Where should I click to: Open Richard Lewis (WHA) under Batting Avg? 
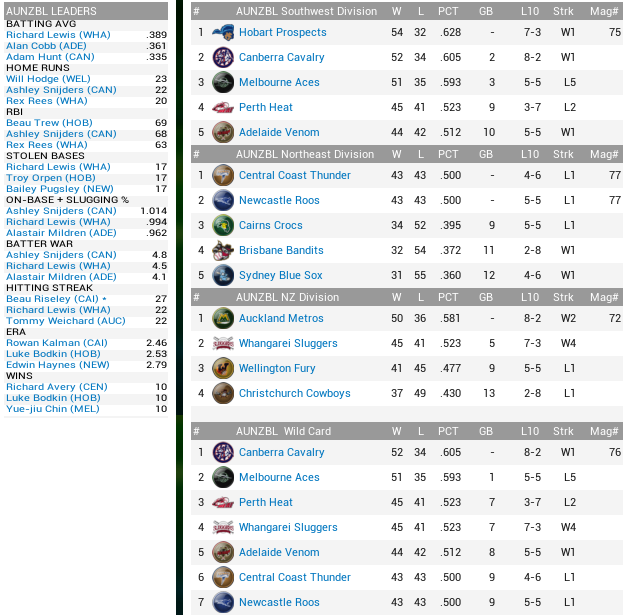tap(58, 35)
